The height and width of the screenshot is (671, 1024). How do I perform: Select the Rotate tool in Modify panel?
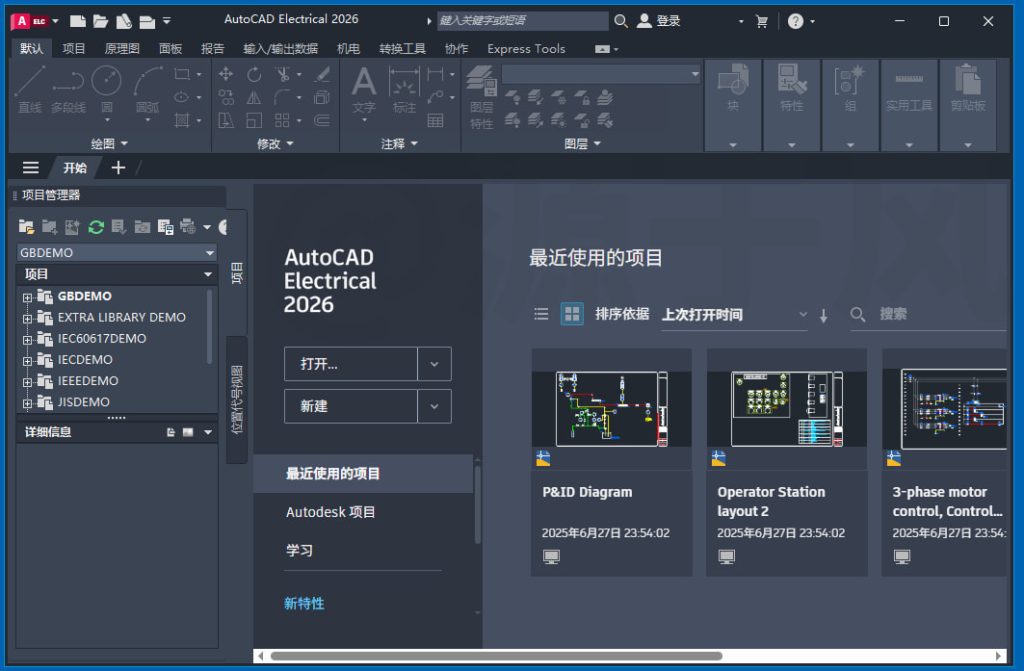point(254,74)
